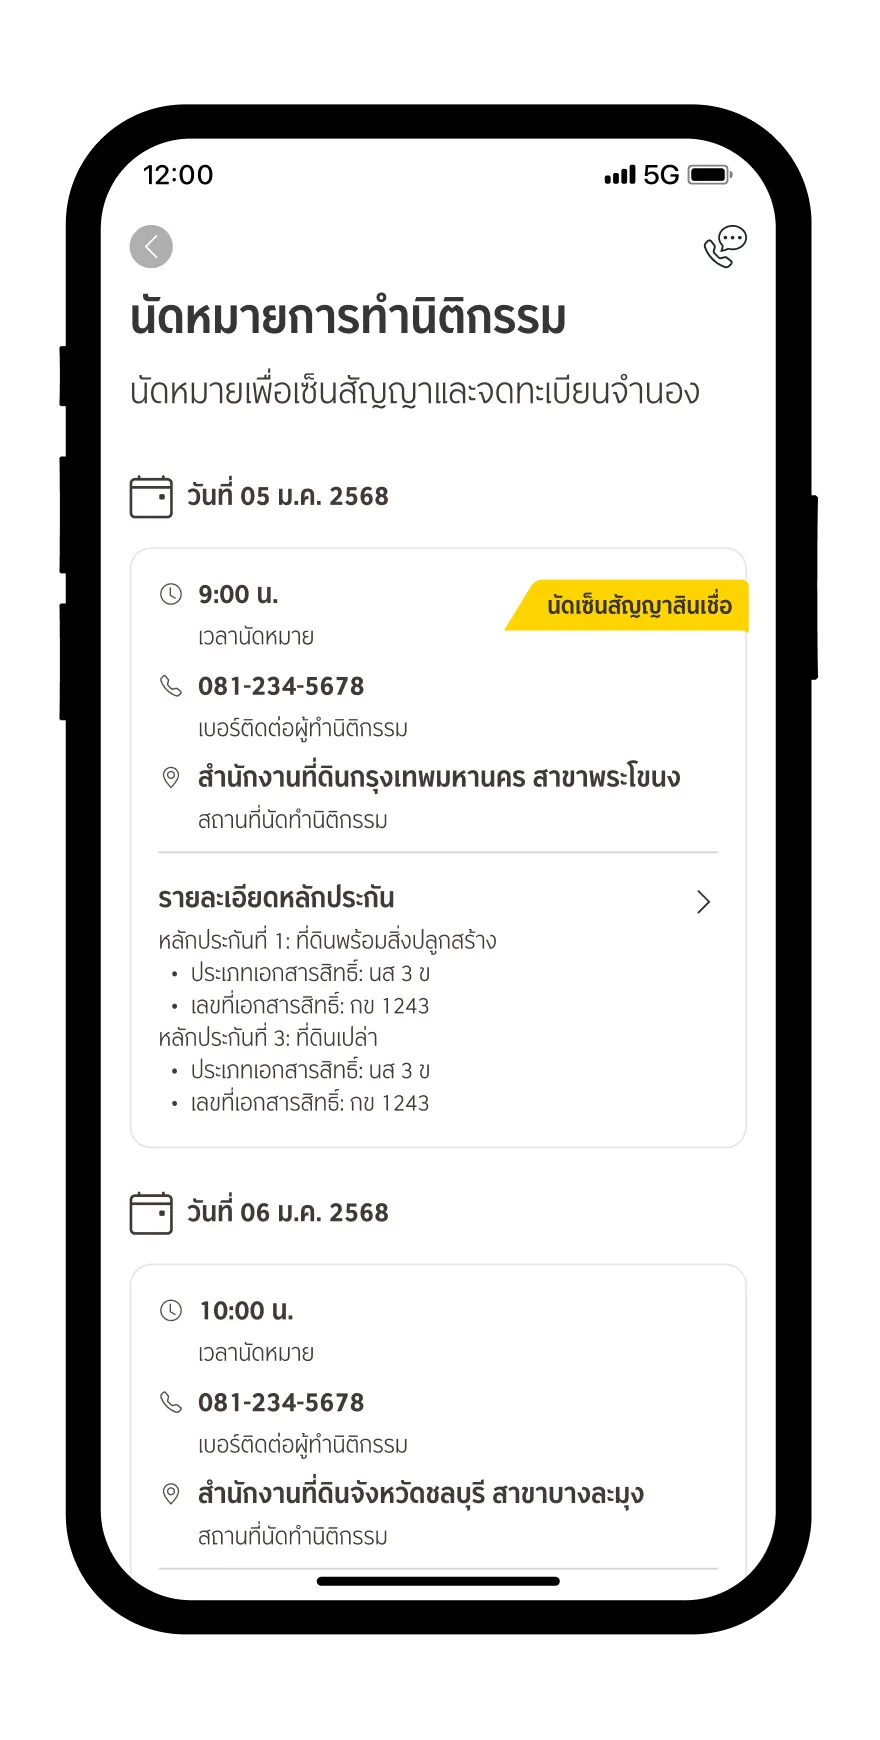Select the หลักประกันที่ 1 collateral entry

[327, 941]
